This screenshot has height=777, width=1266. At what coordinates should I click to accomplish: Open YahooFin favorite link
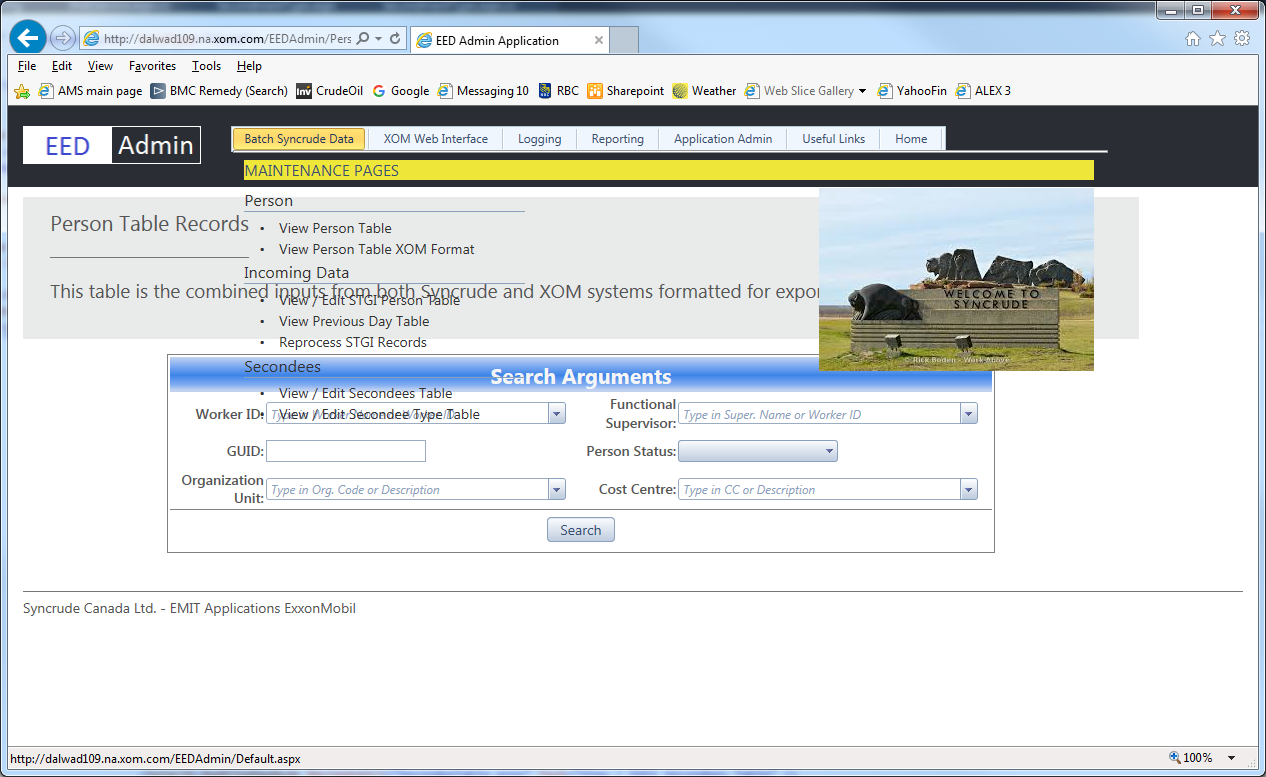[912, 91]
